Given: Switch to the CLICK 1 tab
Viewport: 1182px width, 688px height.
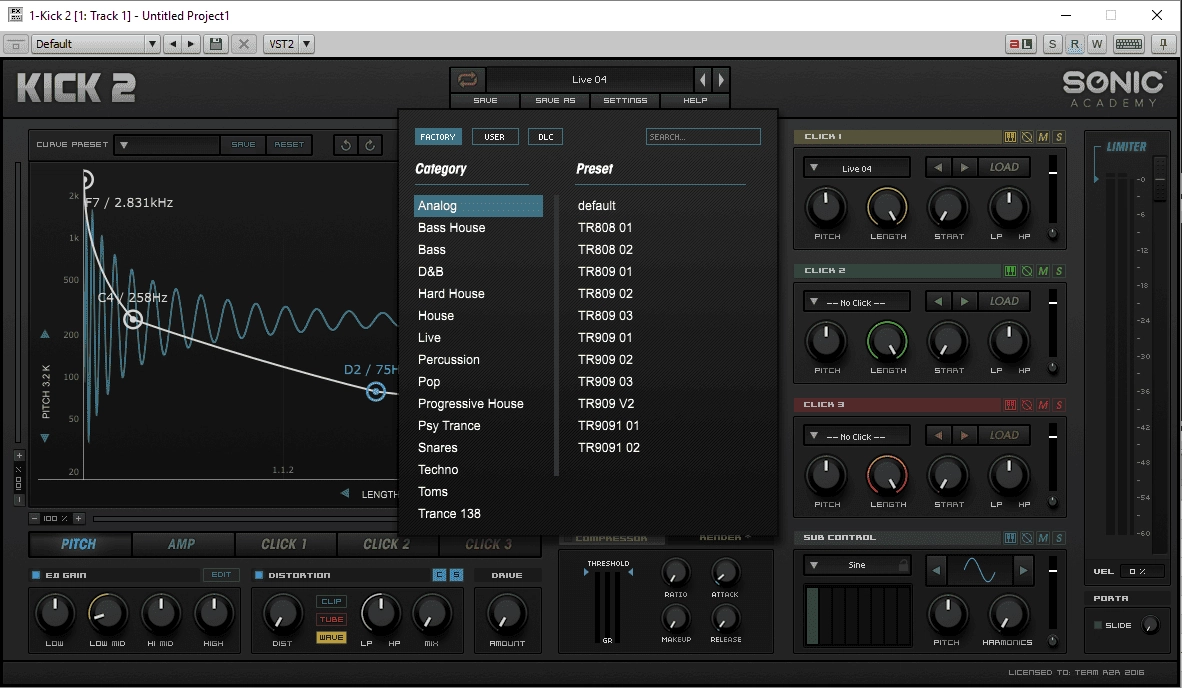Looking at the screenshot, I should coord(284,544).
